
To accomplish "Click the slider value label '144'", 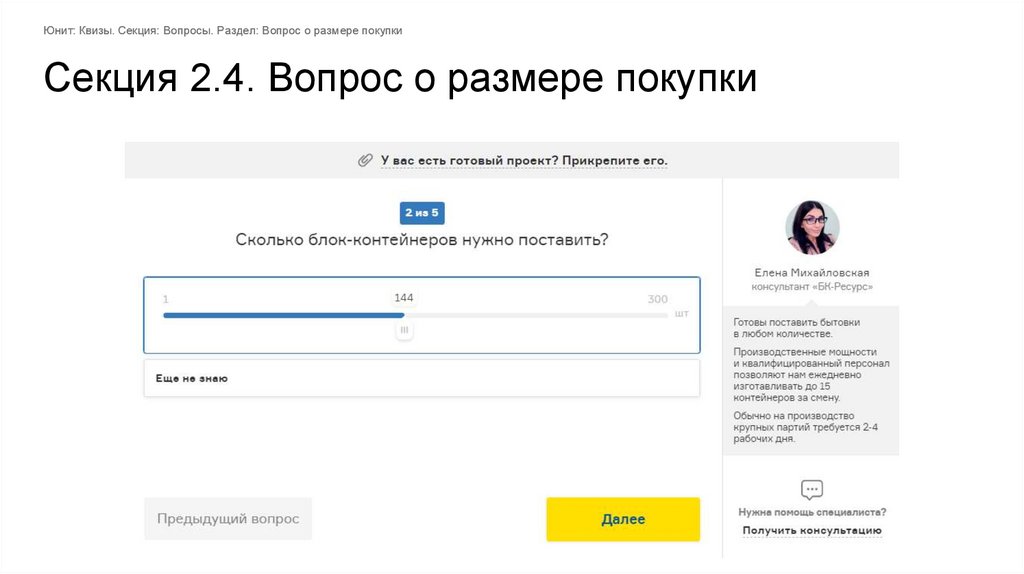I will click(404, 298).
